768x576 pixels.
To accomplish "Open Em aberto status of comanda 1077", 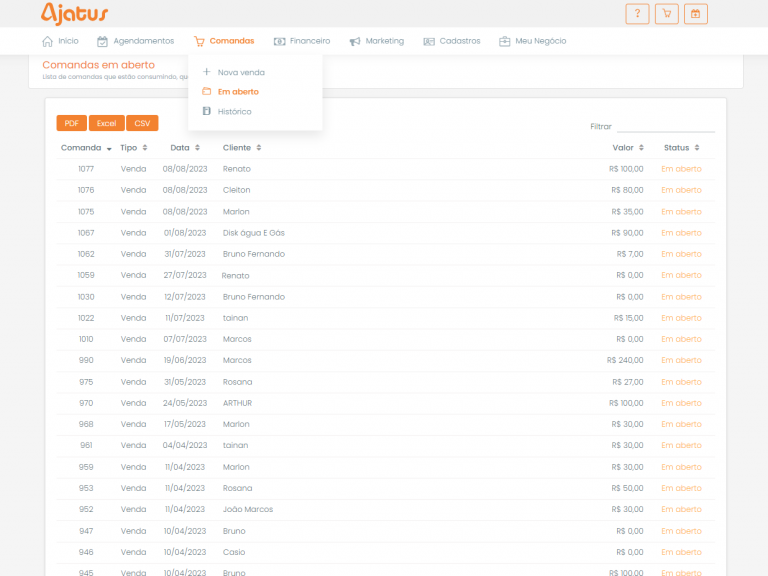I will 681,169.
